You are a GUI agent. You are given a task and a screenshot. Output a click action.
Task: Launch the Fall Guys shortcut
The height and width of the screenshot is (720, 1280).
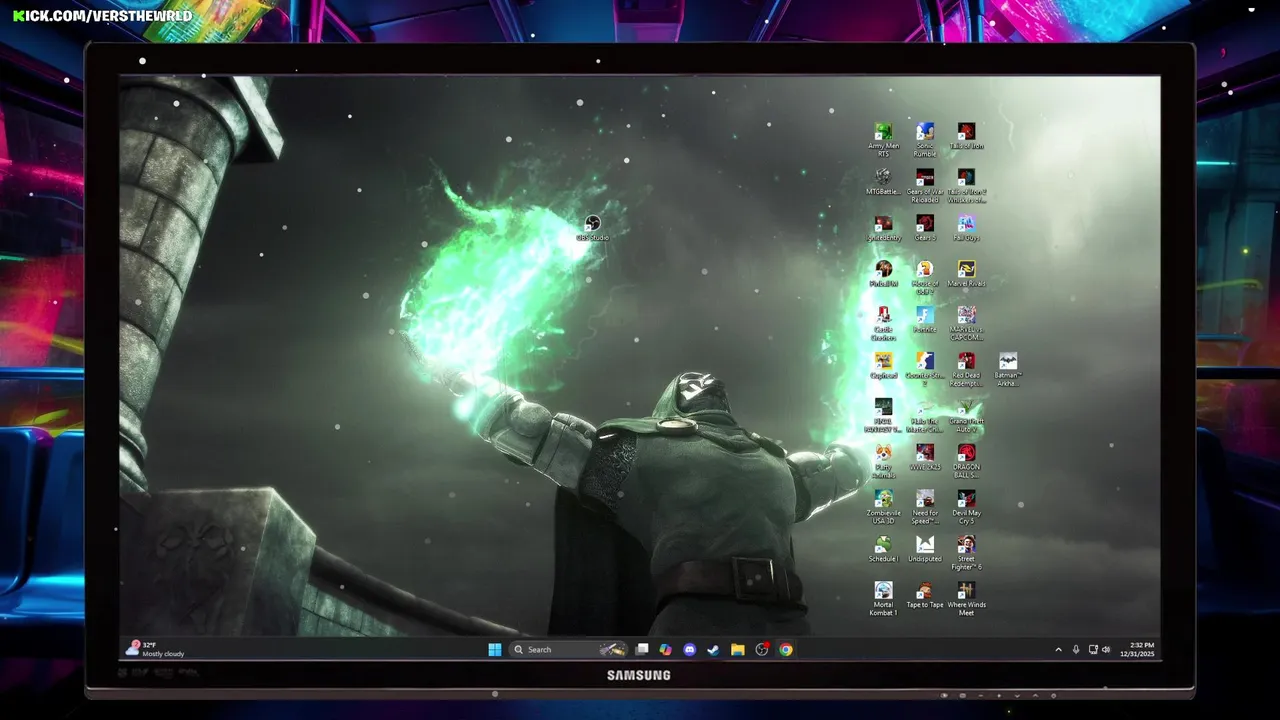966,228
